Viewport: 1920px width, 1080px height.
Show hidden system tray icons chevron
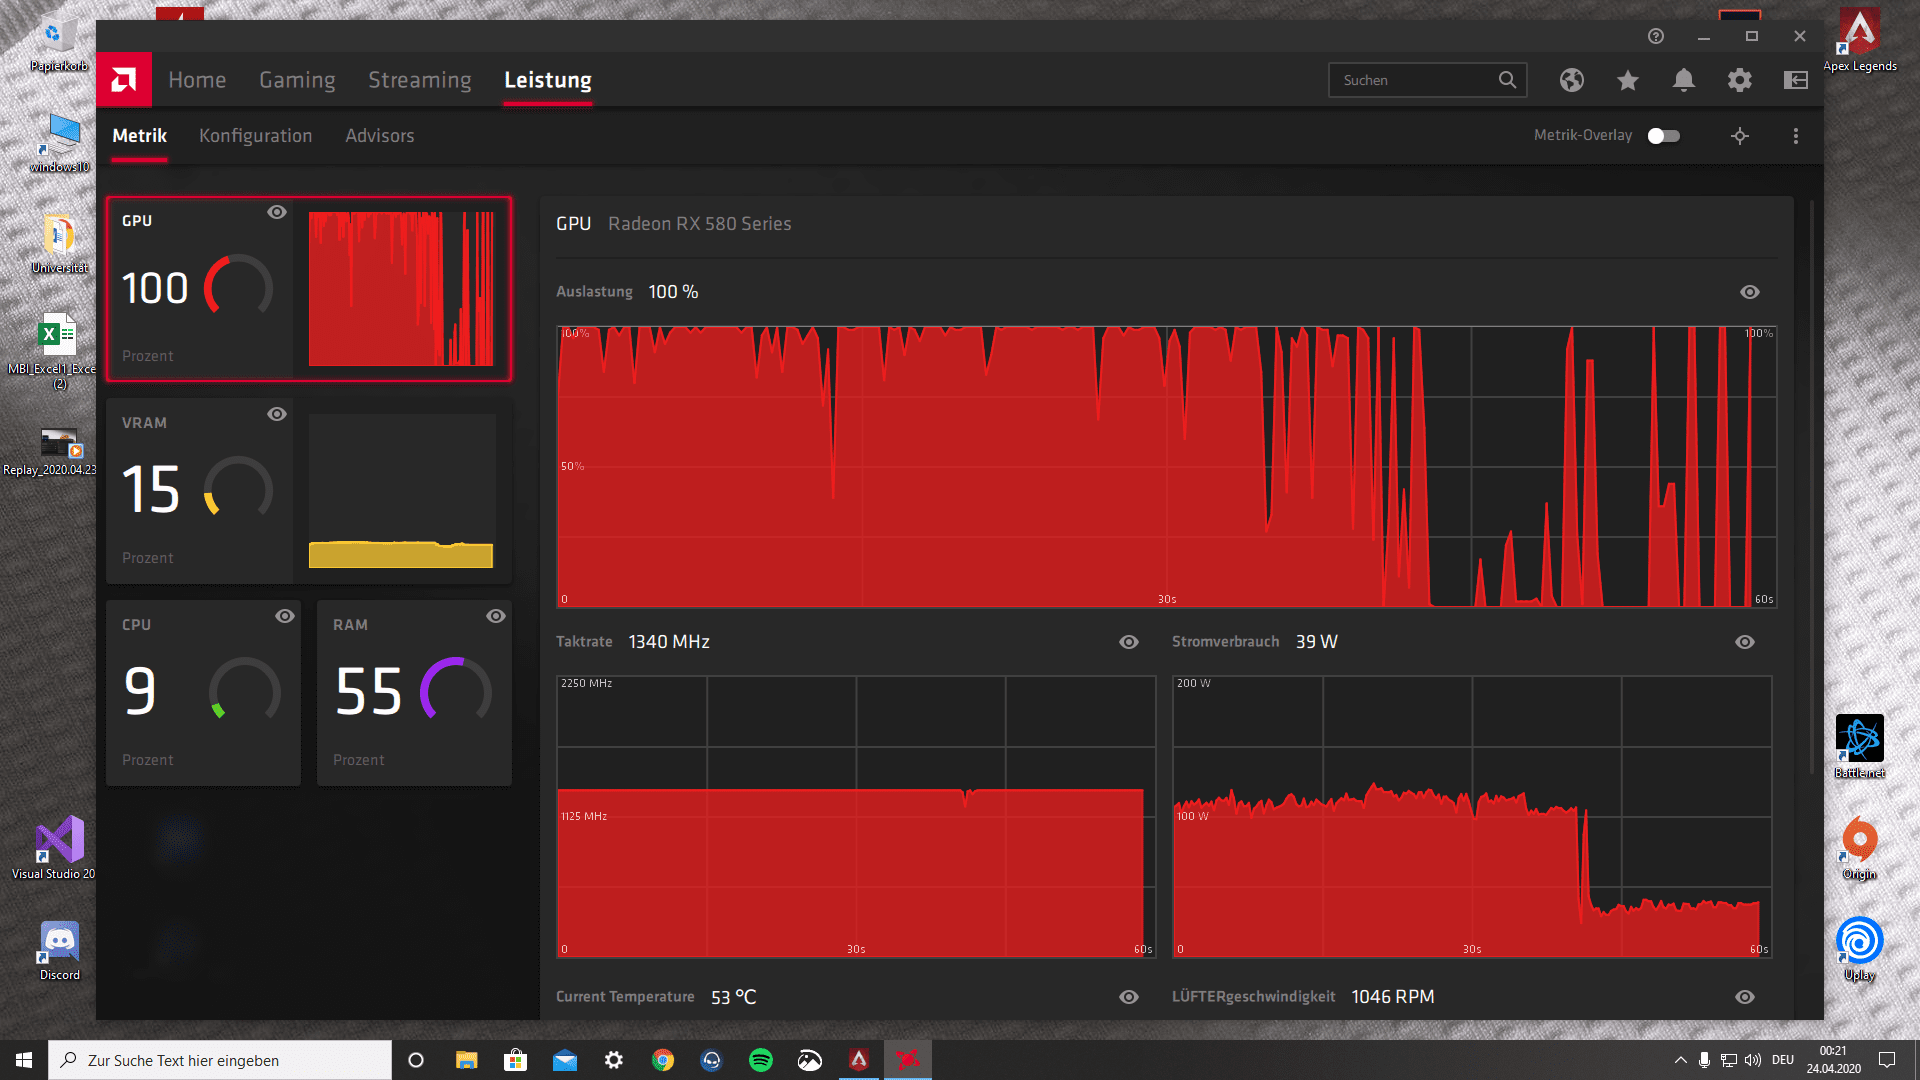click(x=1680, y=1060)
